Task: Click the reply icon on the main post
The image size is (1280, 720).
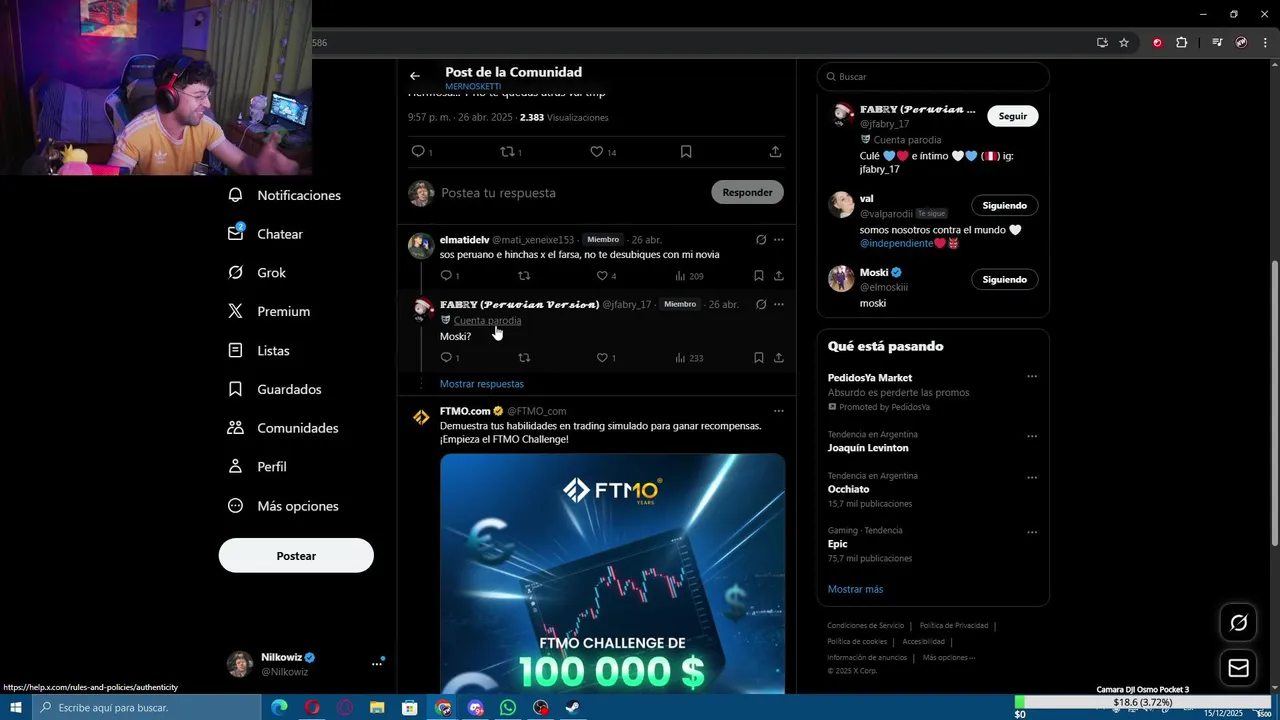Action: (x=418, y=151)
